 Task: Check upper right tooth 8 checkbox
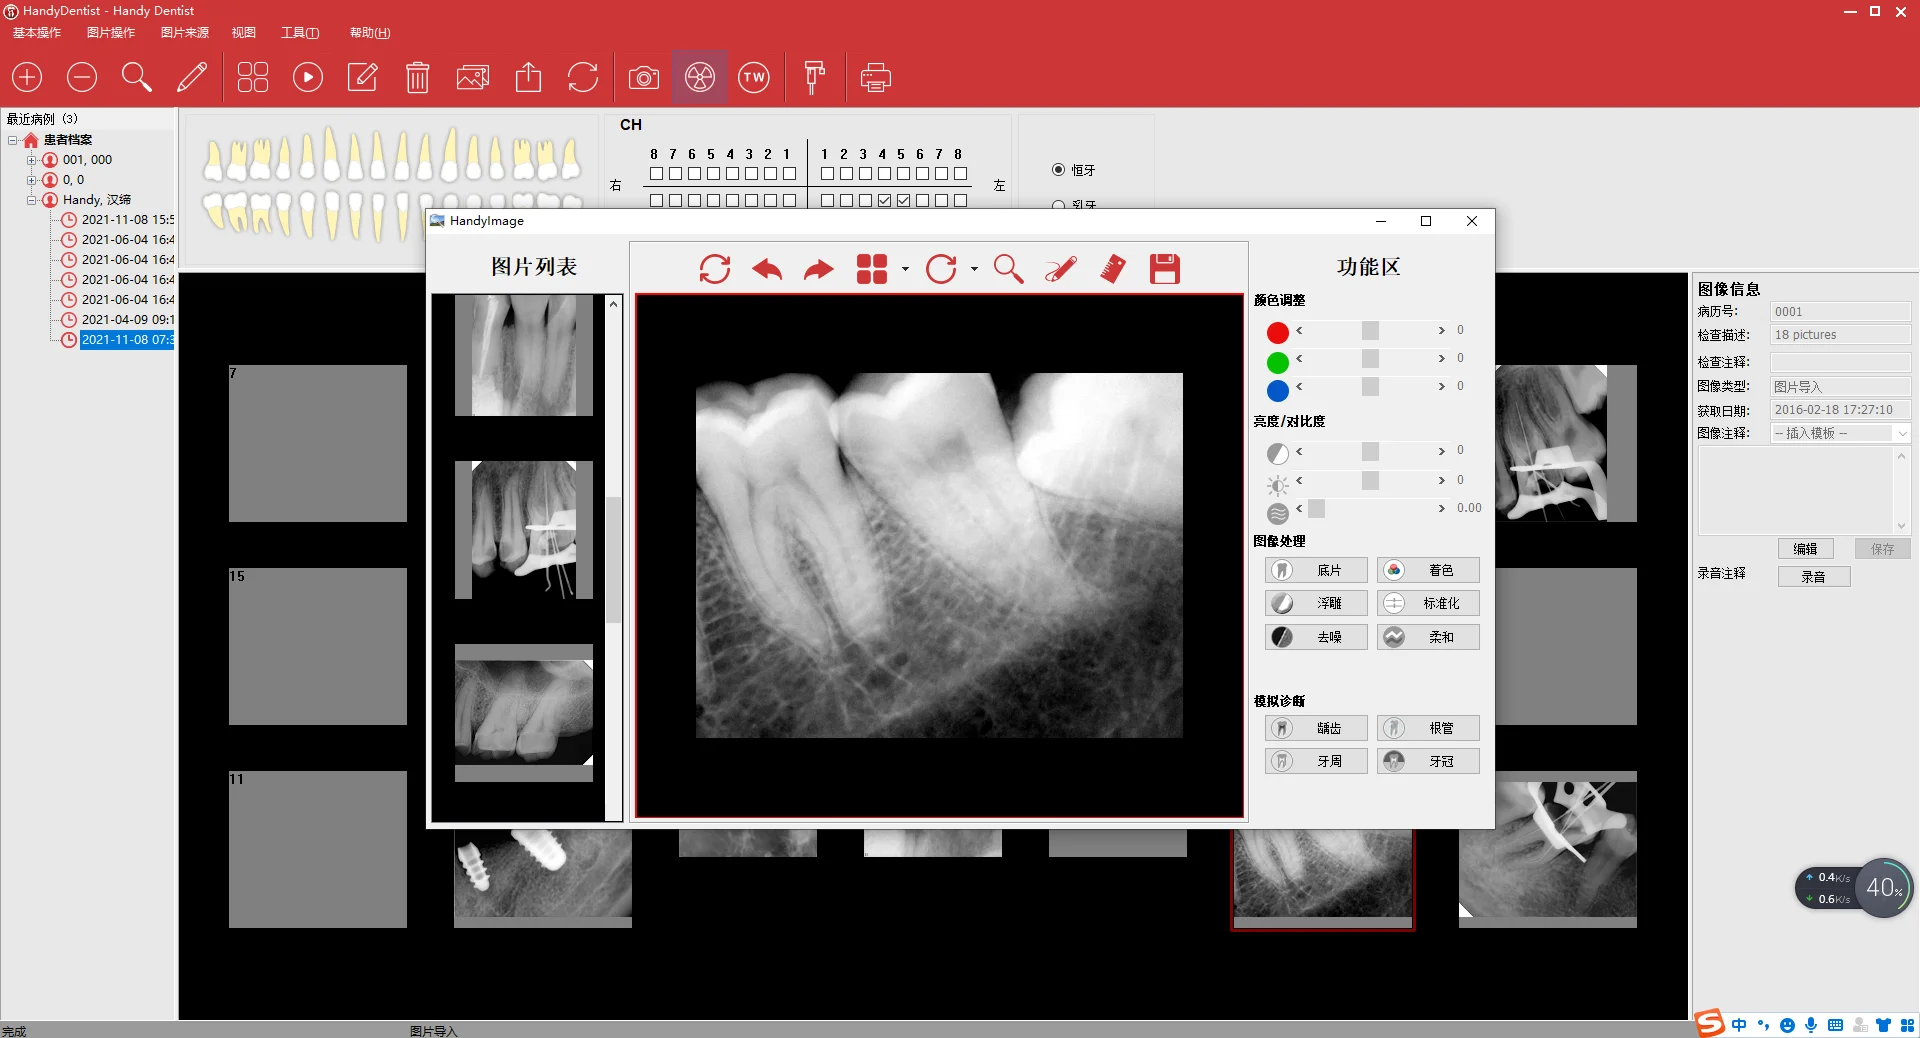click(656, 174)
